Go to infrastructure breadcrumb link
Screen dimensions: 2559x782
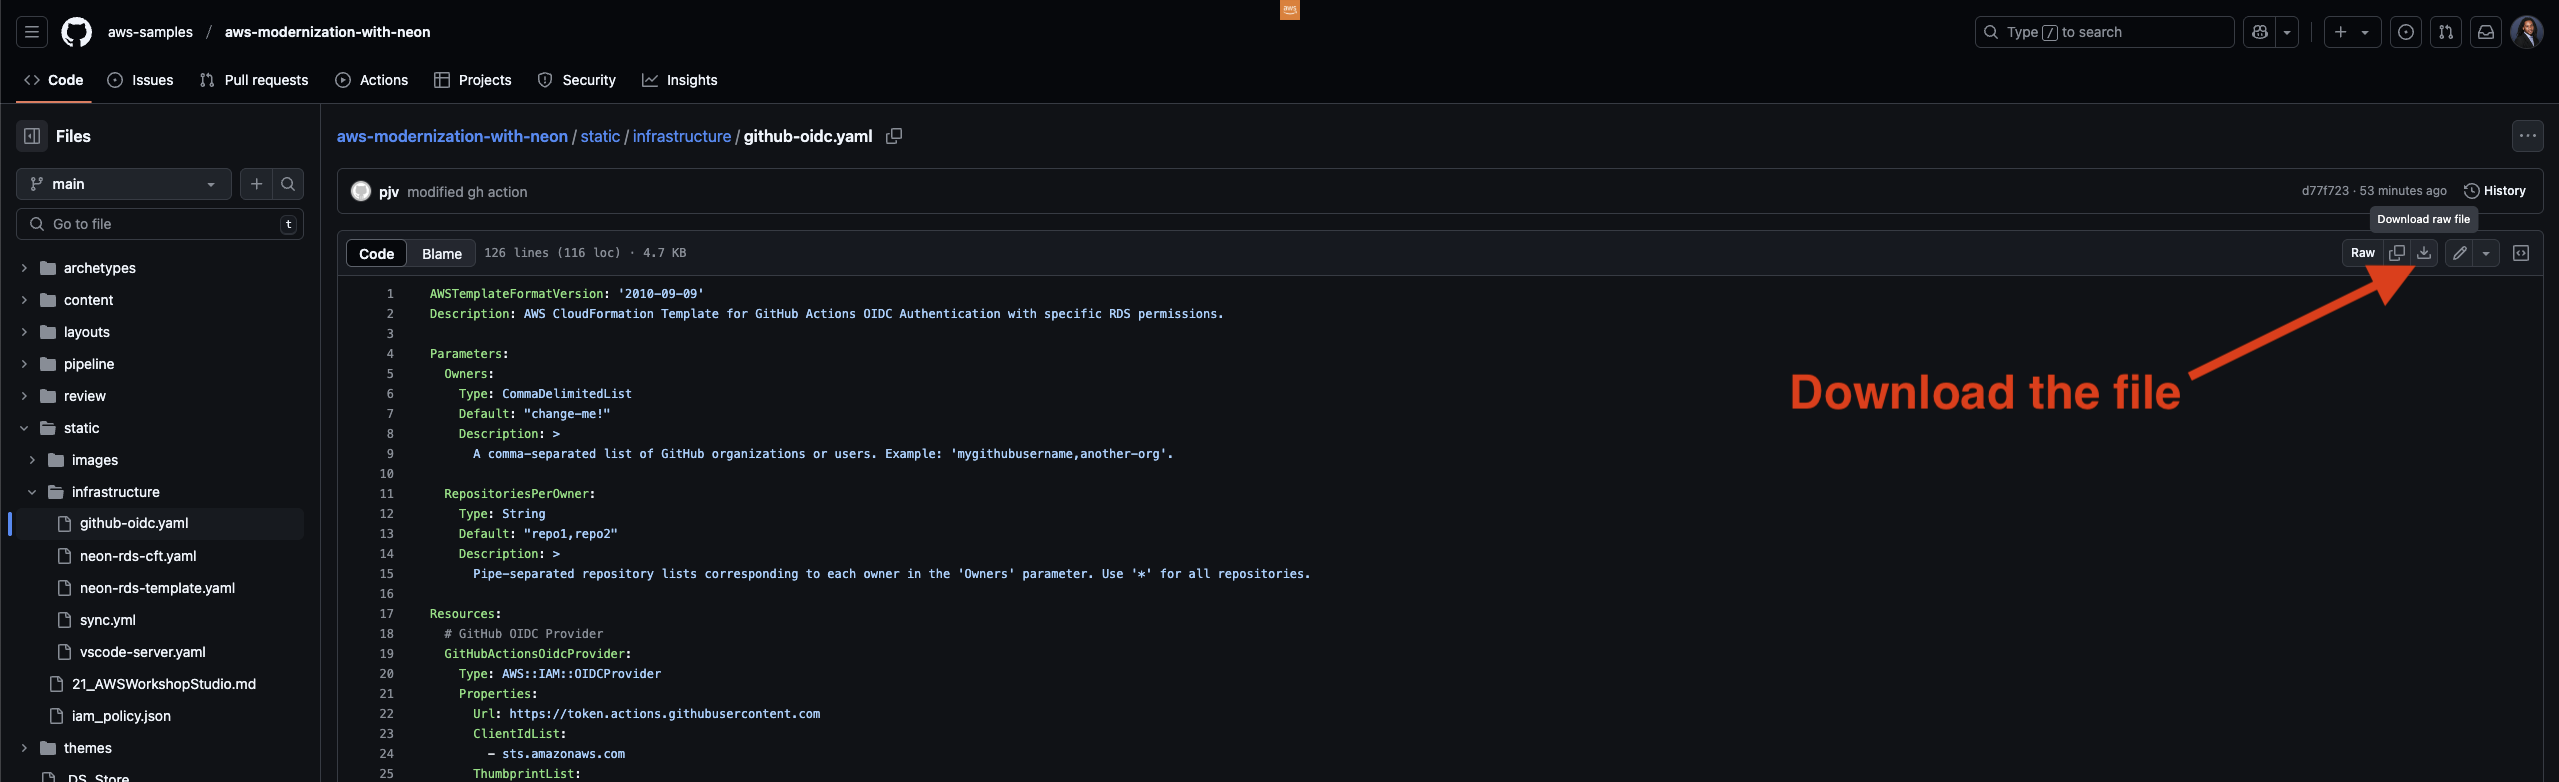pos(682,136)
